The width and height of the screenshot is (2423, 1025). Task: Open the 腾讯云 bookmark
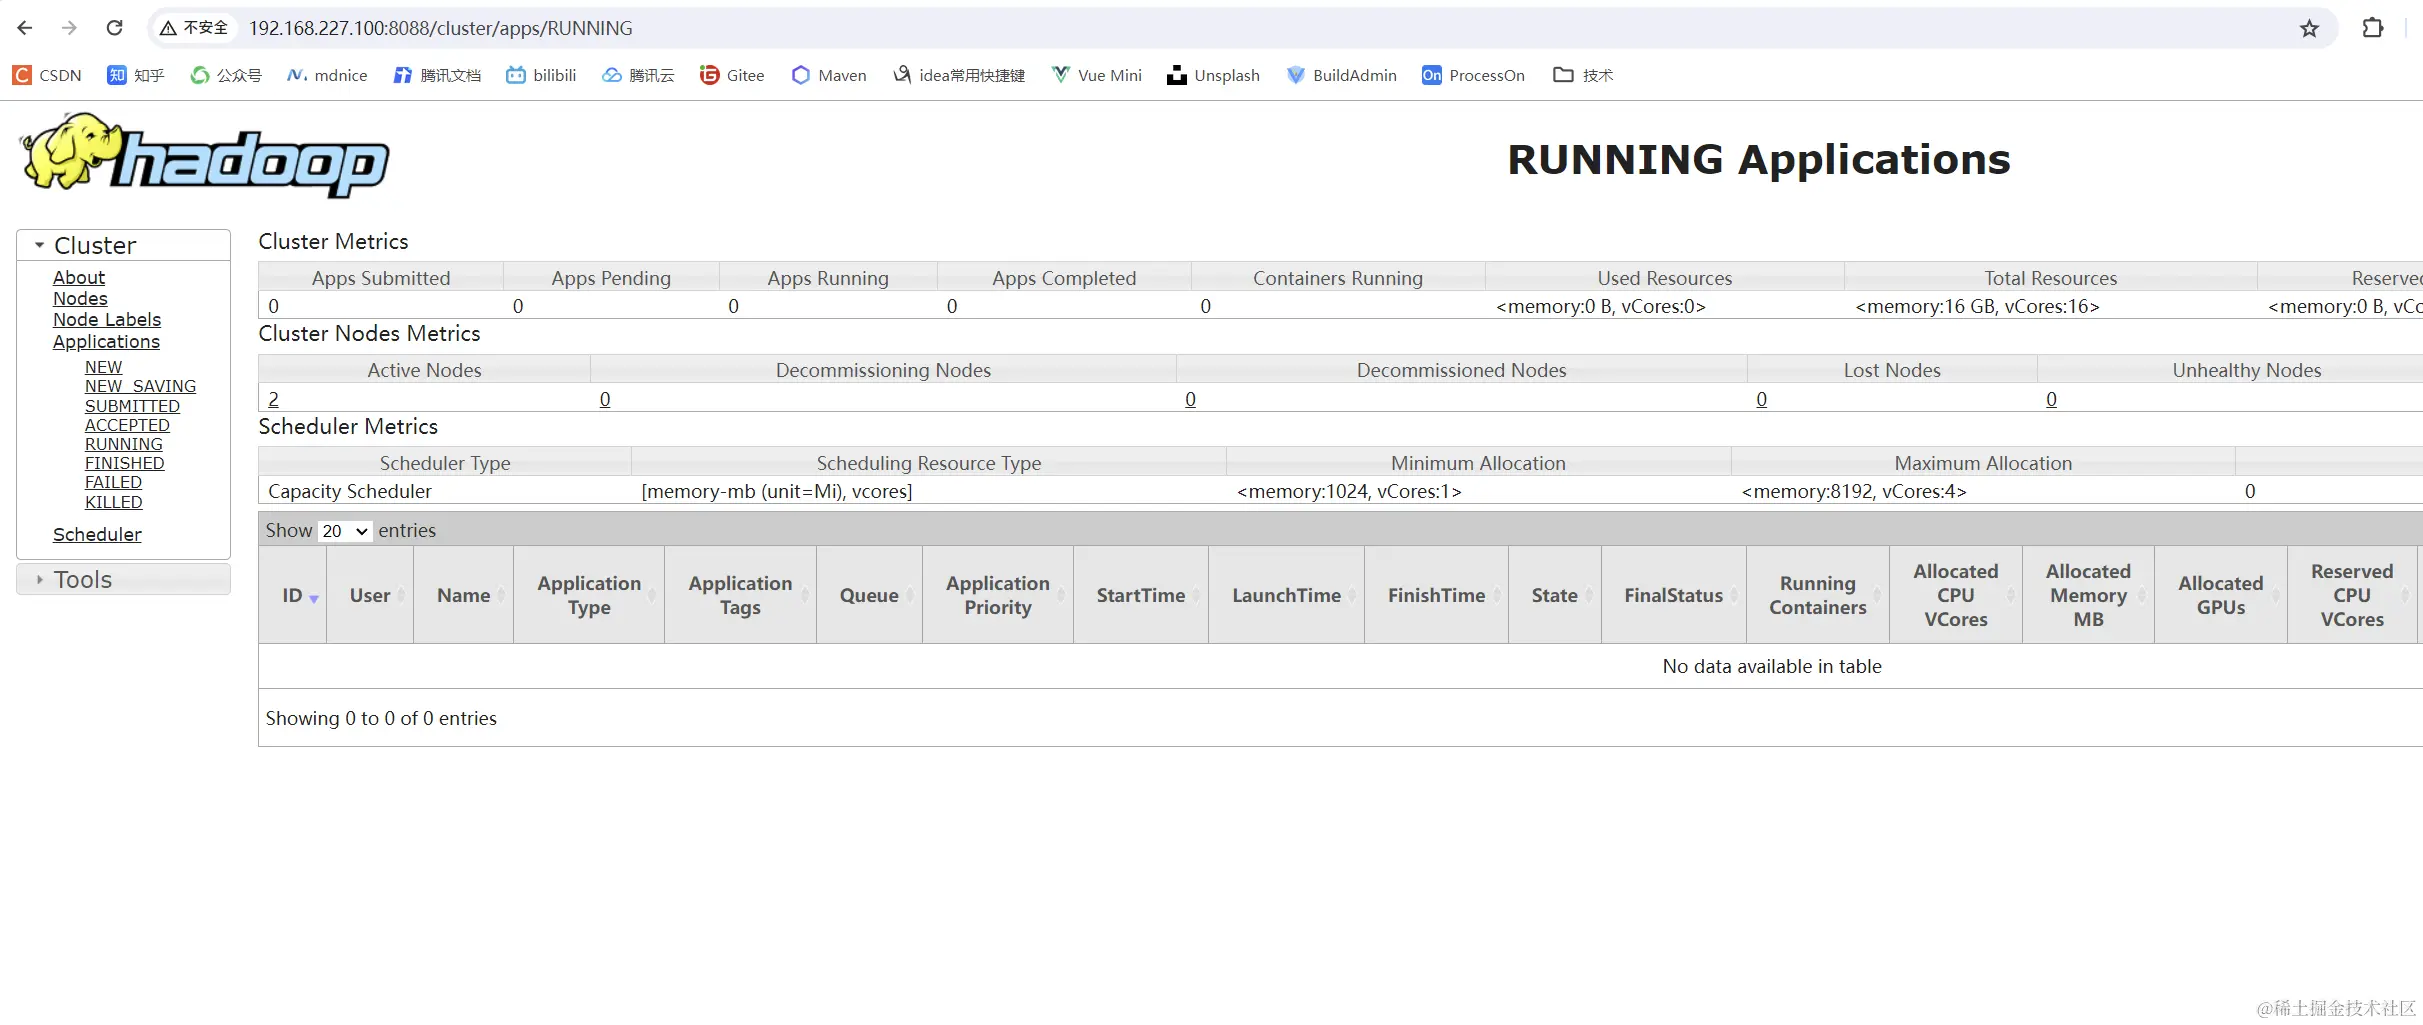(x=638, y=75)
